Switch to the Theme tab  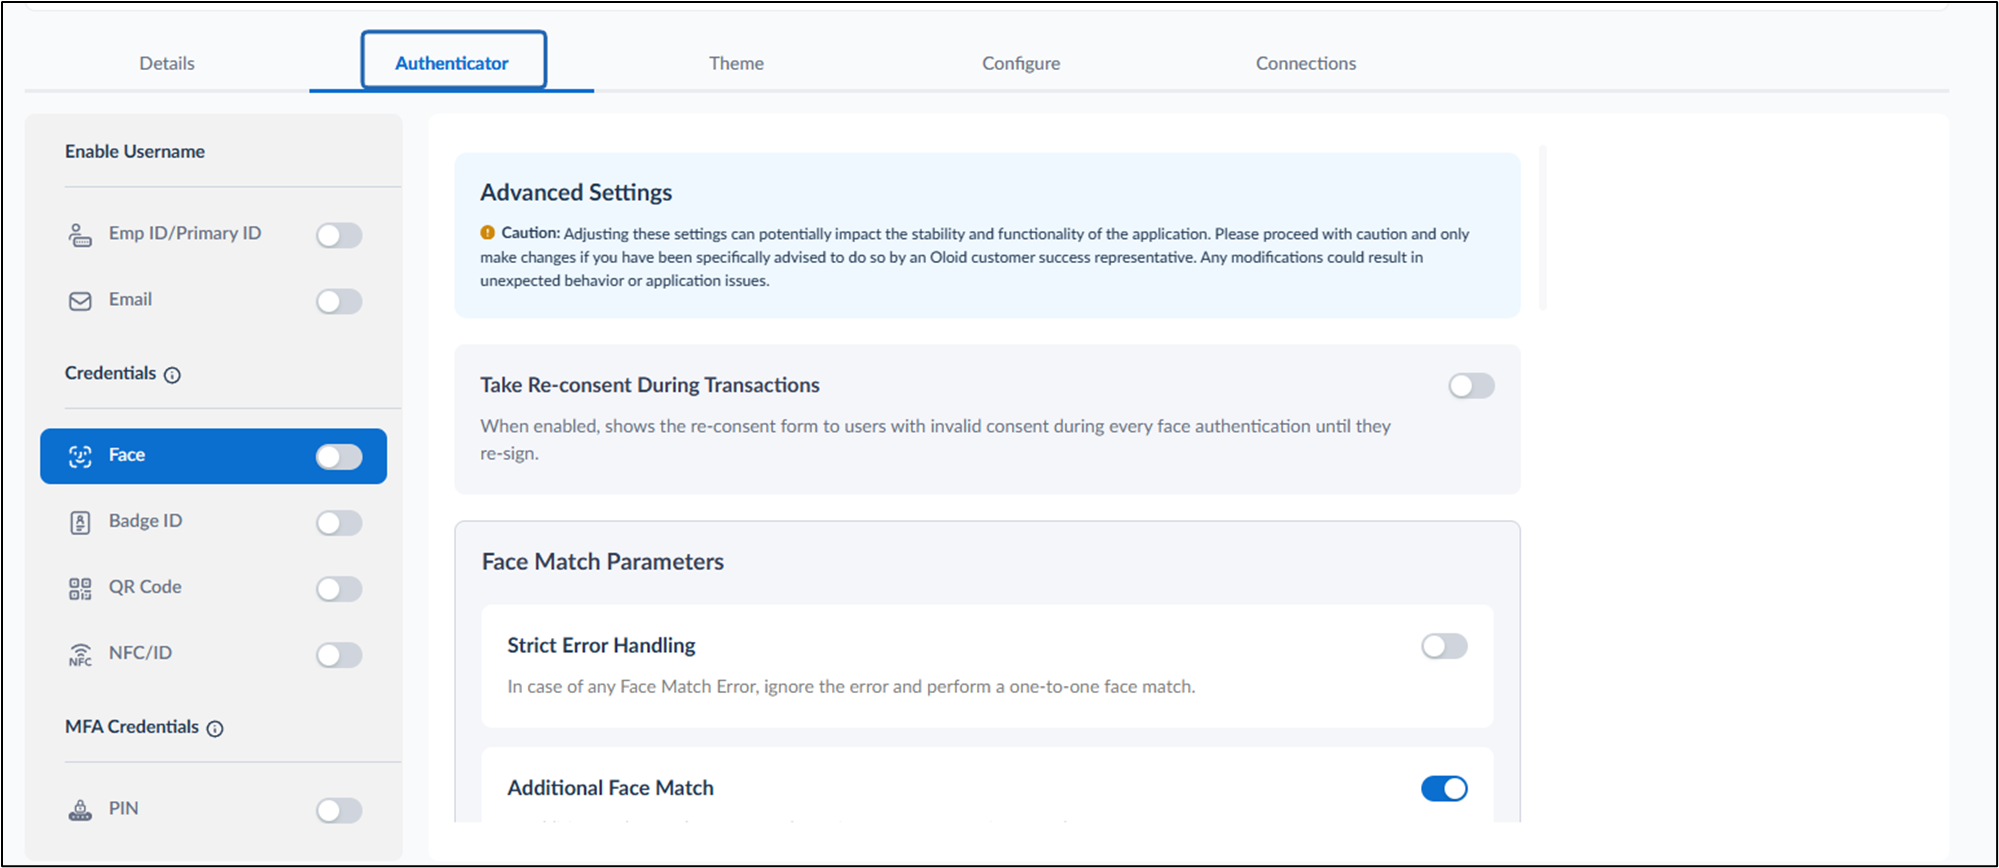tap(736, 63)
